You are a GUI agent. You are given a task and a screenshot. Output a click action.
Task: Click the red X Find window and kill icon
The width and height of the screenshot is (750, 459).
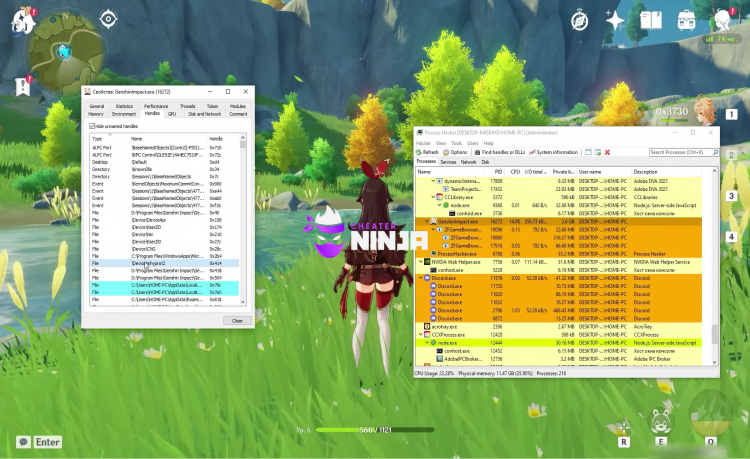[607, 152]
